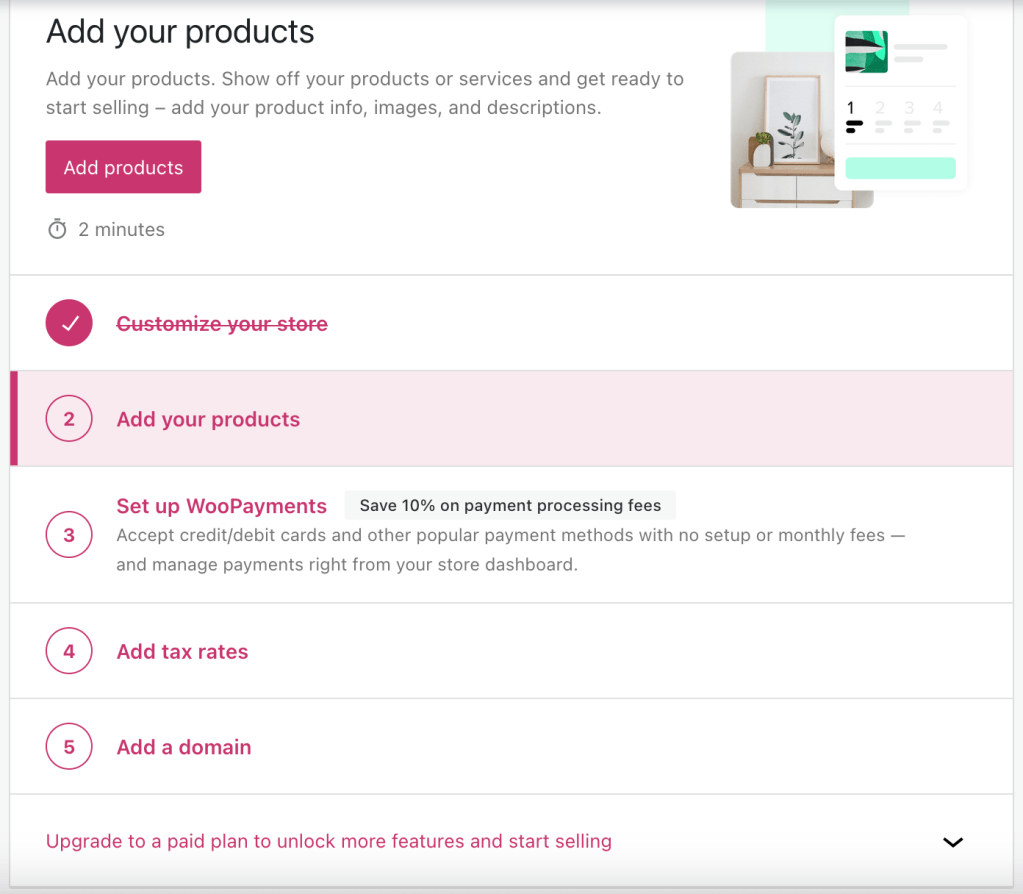Click the stopwatch icon beside 2 minutes
The height and width of the screenshot is (894, 1023).
57,229
